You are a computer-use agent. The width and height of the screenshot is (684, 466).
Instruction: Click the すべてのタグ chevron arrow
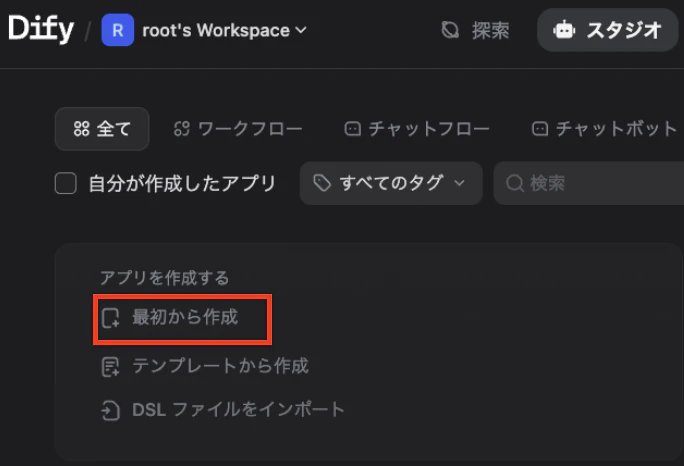tap(459, 183)
